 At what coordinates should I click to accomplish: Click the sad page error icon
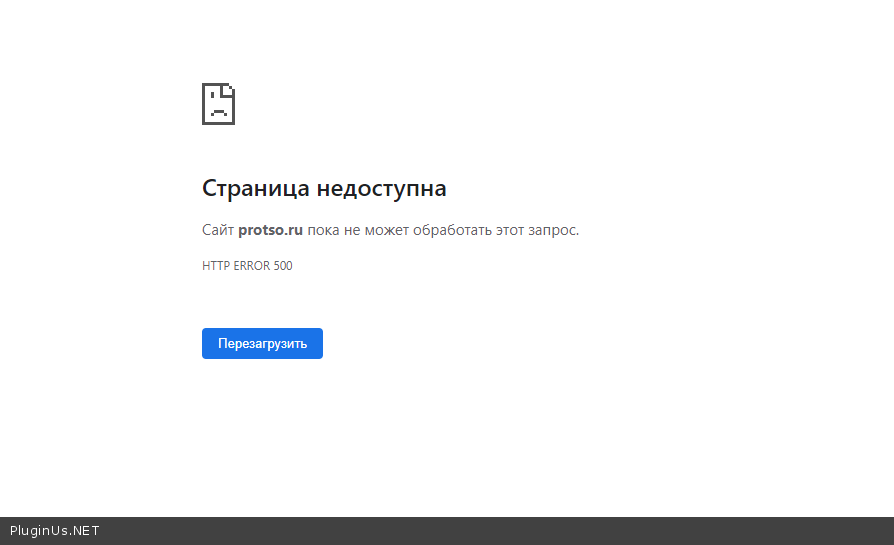(218, 104)
